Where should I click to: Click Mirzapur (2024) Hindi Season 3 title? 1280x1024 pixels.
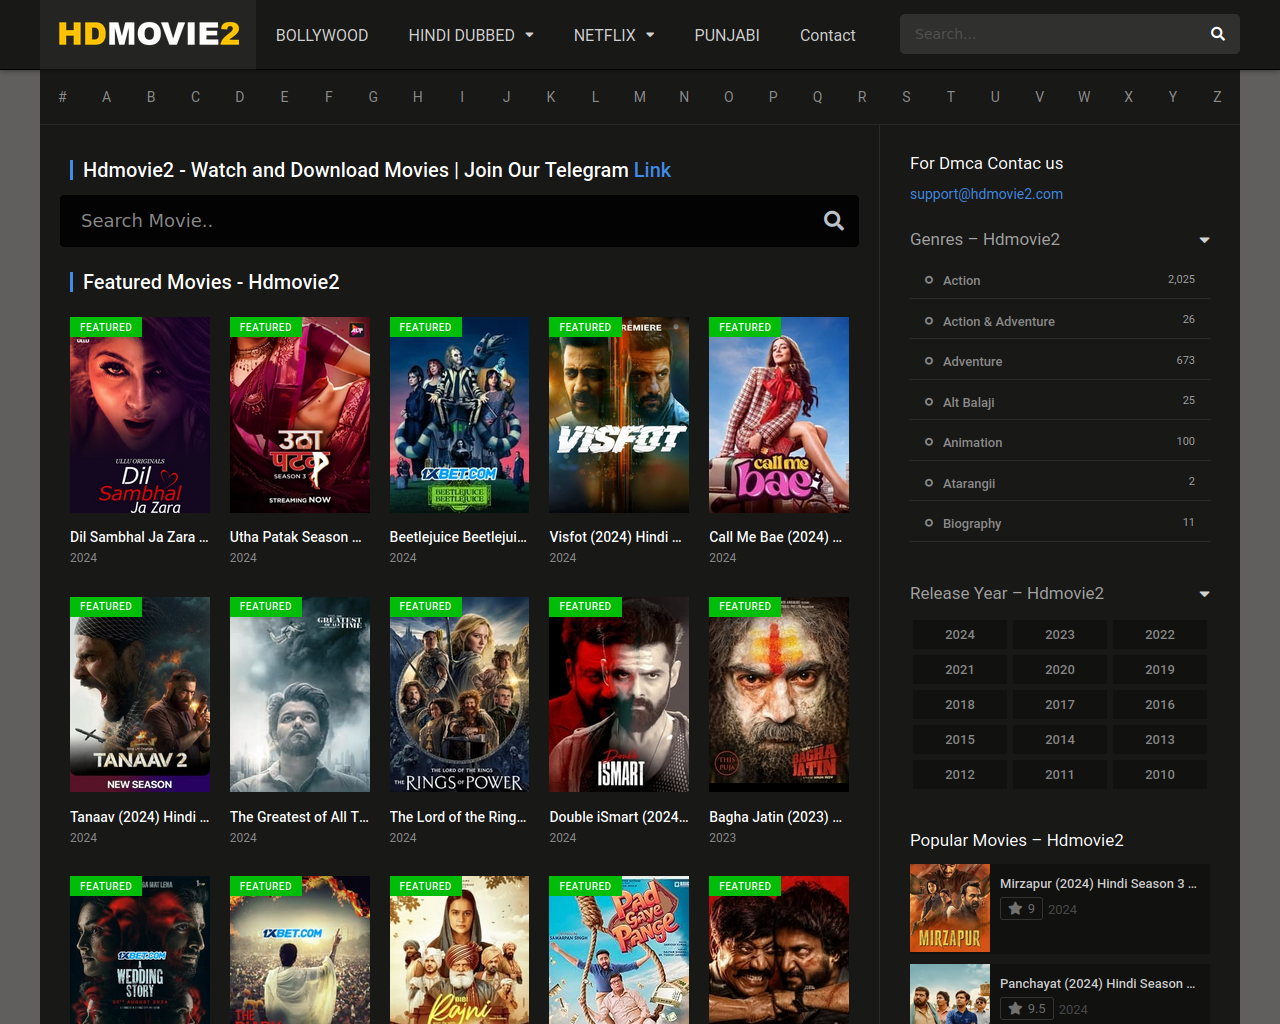tap(1098, 884)
